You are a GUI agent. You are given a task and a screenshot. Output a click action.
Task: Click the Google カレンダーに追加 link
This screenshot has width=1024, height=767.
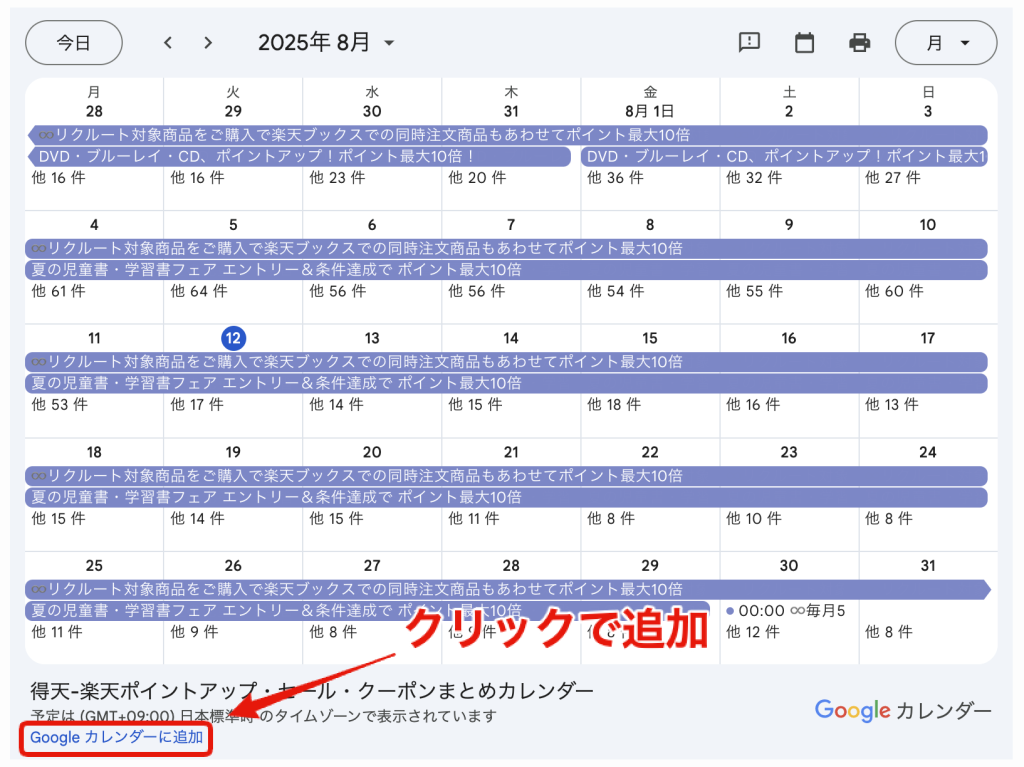tap(116, 738)
